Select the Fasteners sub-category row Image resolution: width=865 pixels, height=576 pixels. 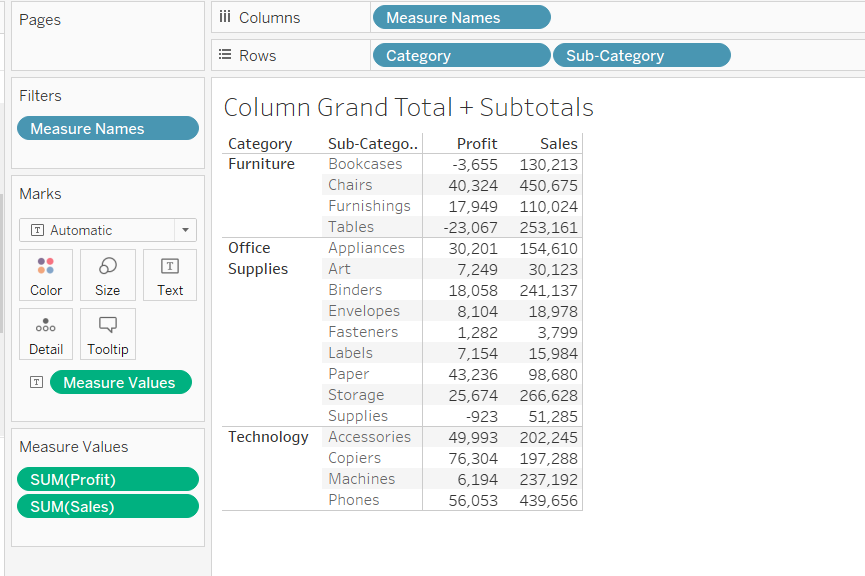[x=363, y=332]
